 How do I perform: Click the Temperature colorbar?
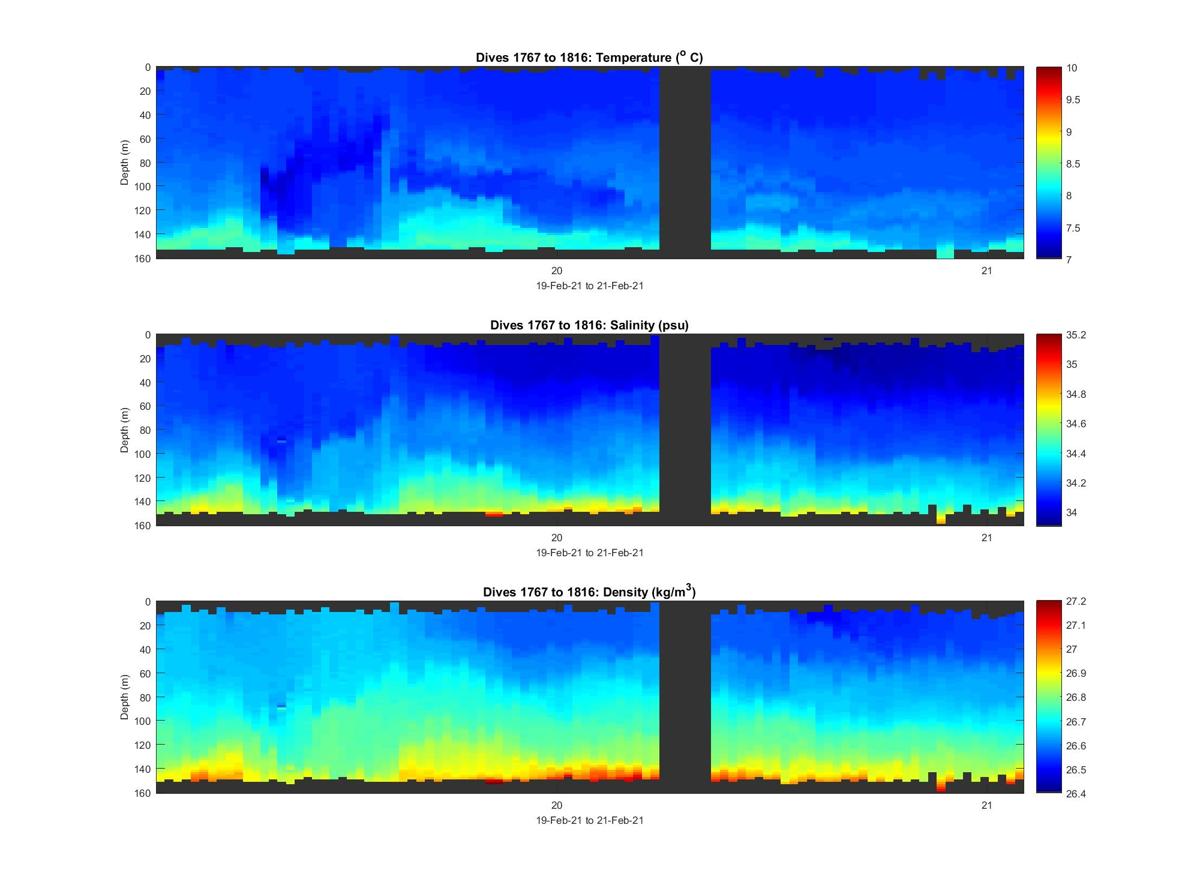point(1048,163)
